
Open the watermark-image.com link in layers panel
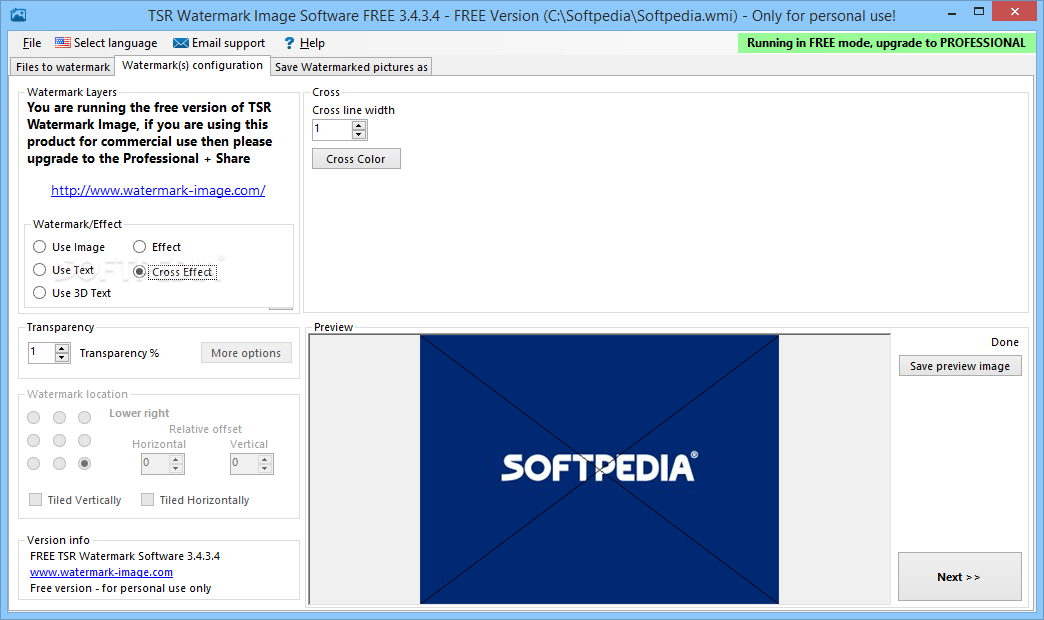tap(158, 190)
